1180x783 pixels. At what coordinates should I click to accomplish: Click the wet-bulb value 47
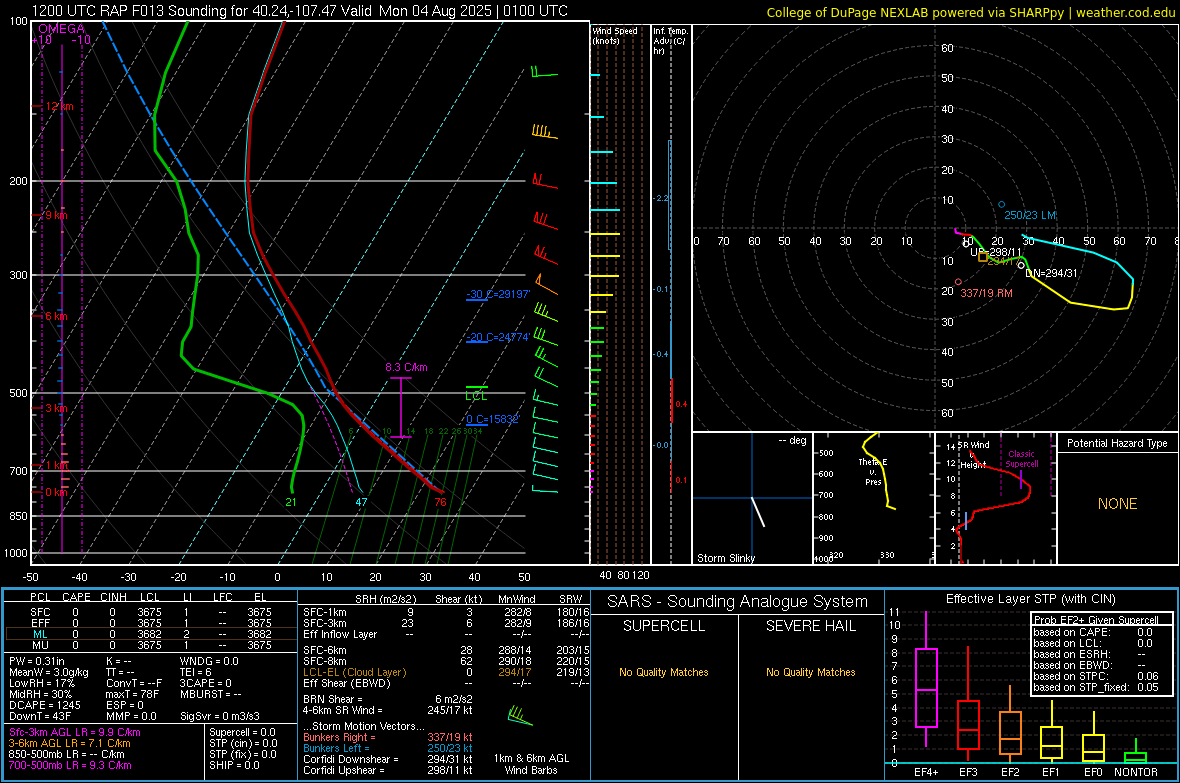click(x=361, y=502)
